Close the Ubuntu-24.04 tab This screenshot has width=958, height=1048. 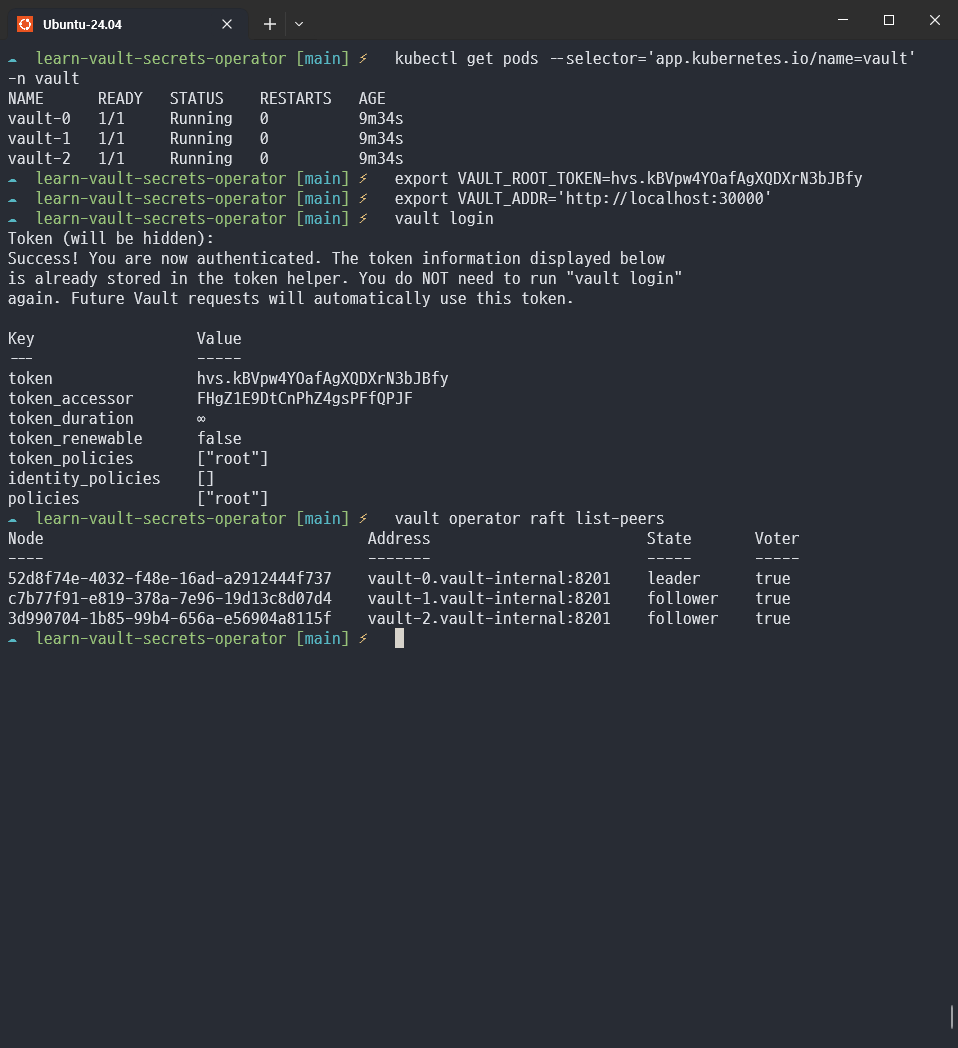(x=227, y=24)
